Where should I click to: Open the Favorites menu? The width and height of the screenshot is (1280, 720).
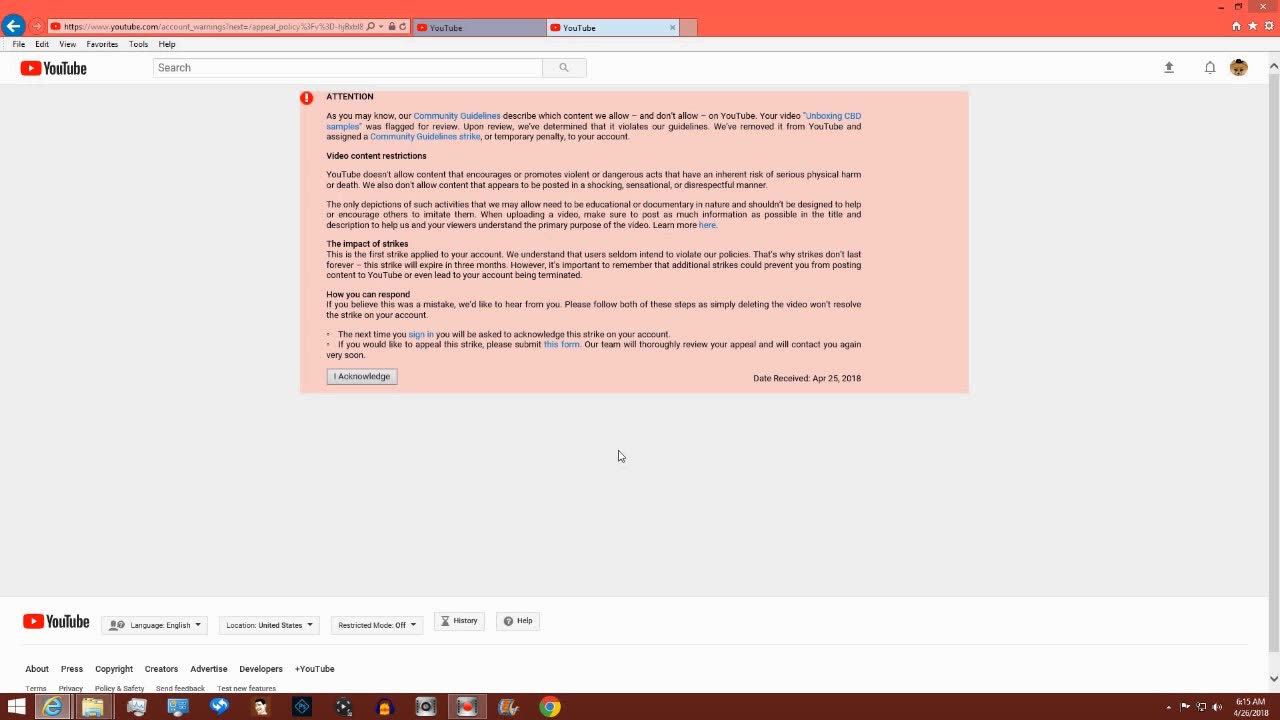tap(102, 44)
